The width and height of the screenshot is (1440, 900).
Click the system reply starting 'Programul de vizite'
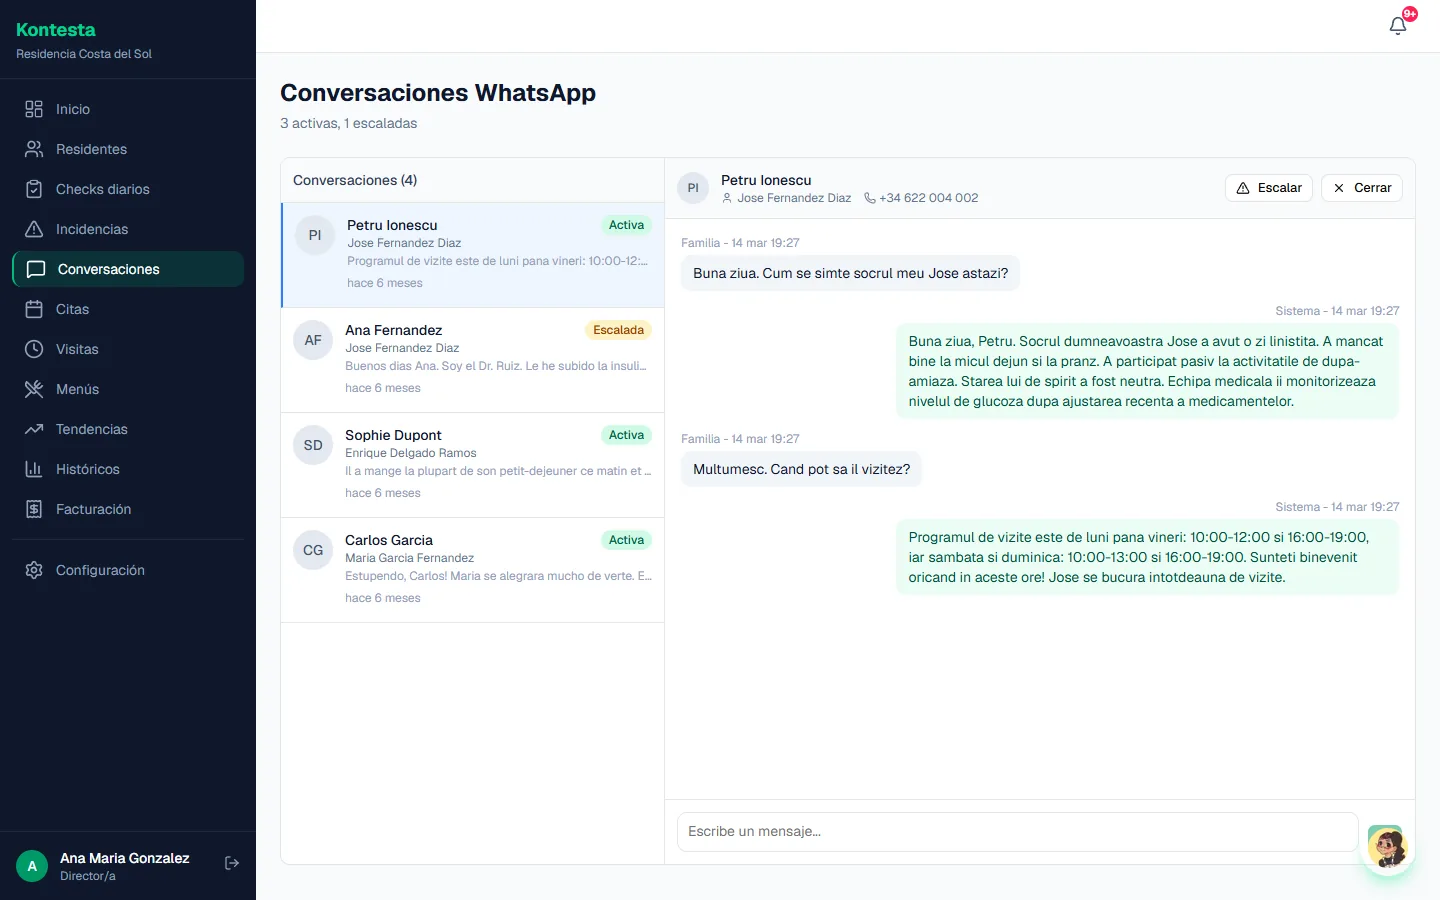pyautogui.click(x=1147, y=557)
